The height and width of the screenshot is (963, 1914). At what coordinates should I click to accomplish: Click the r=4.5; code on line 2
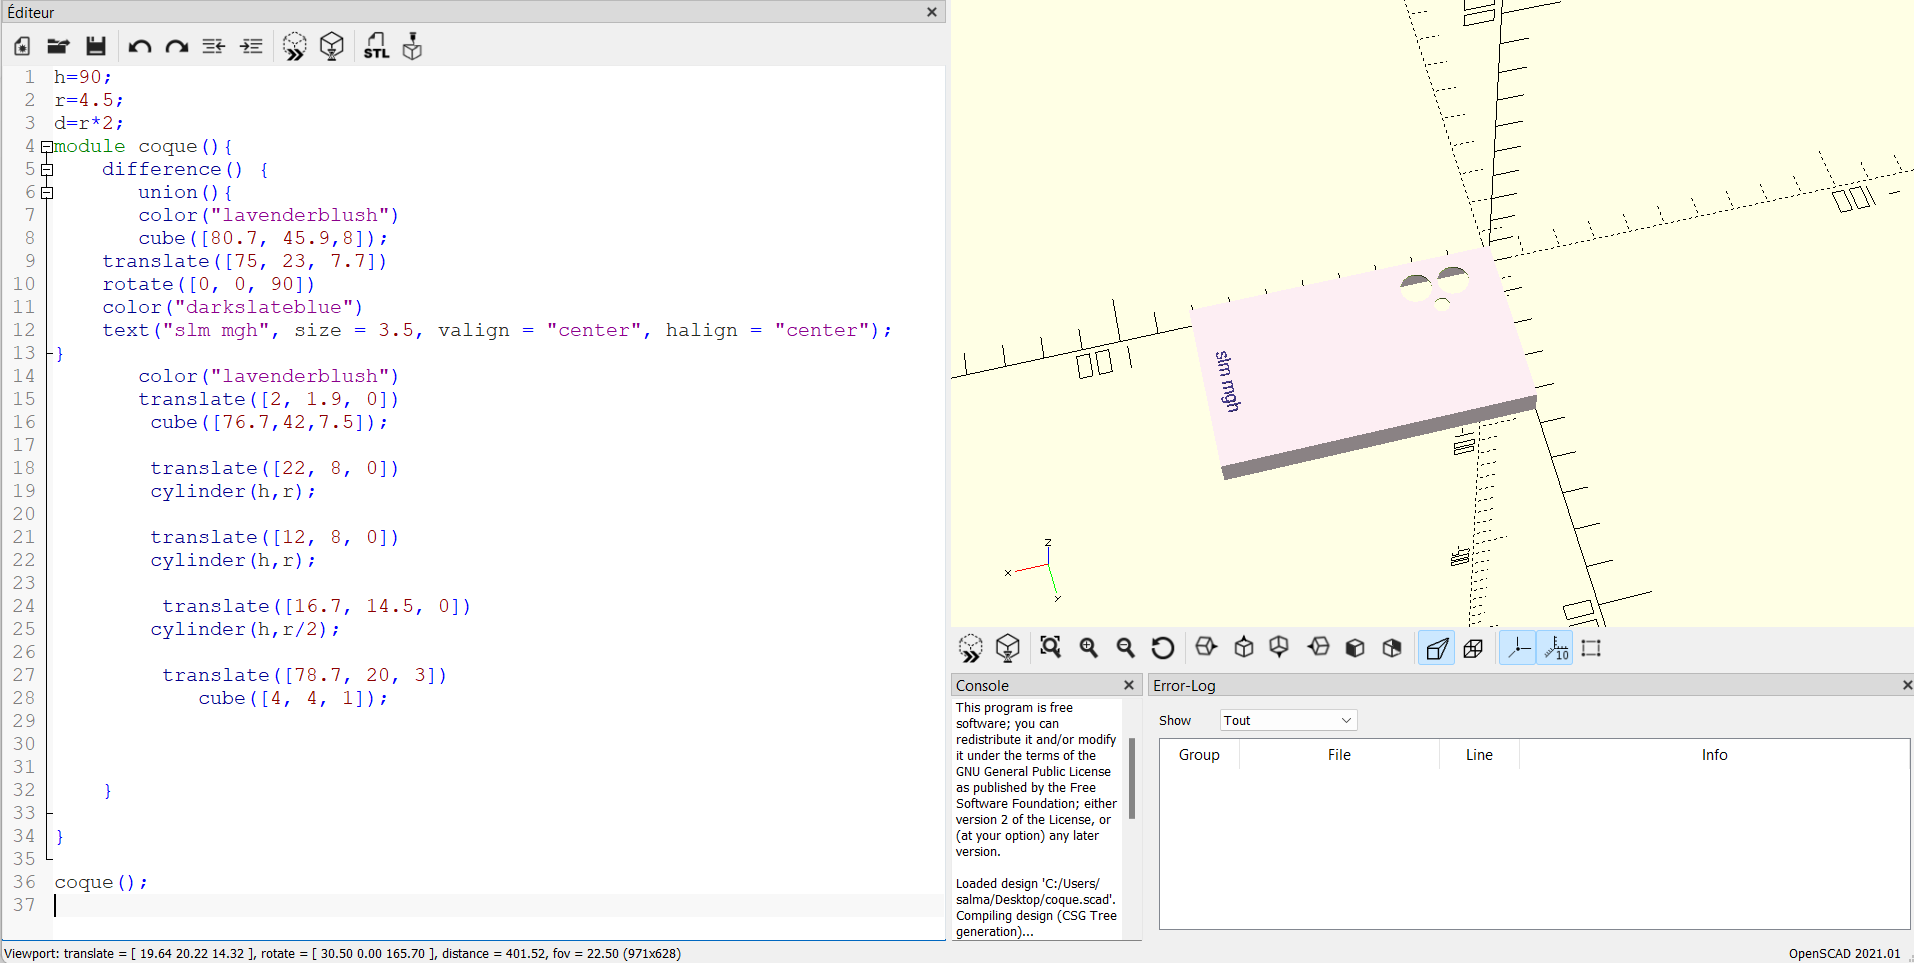pos(89,100)
